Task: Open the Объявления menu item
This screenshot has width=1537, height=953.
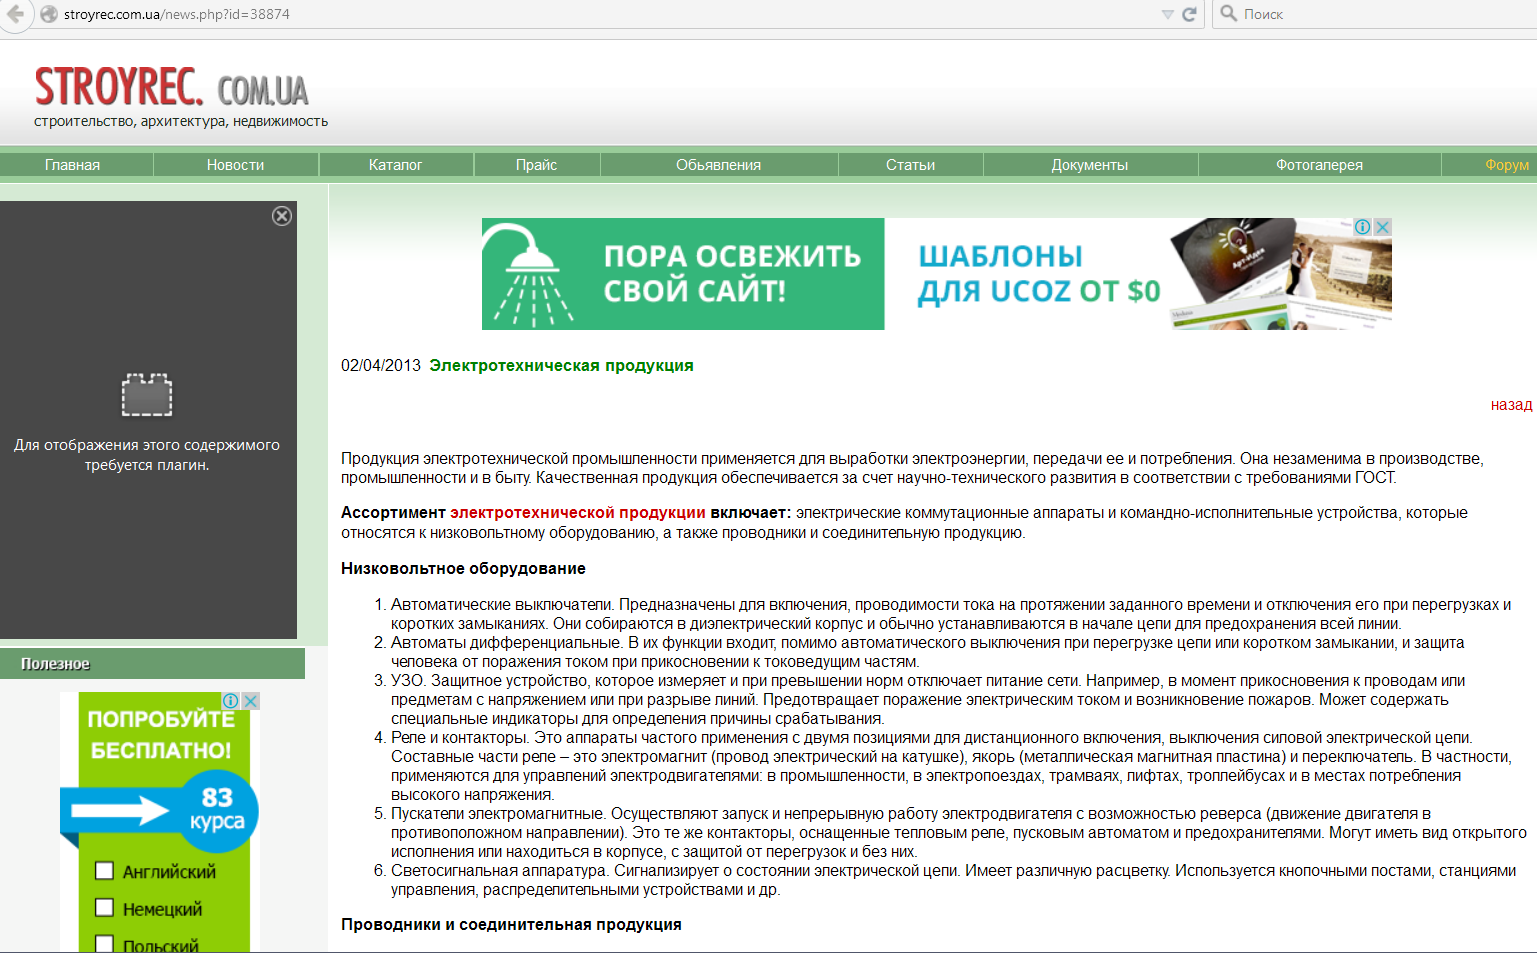Action: click(718, 165)
